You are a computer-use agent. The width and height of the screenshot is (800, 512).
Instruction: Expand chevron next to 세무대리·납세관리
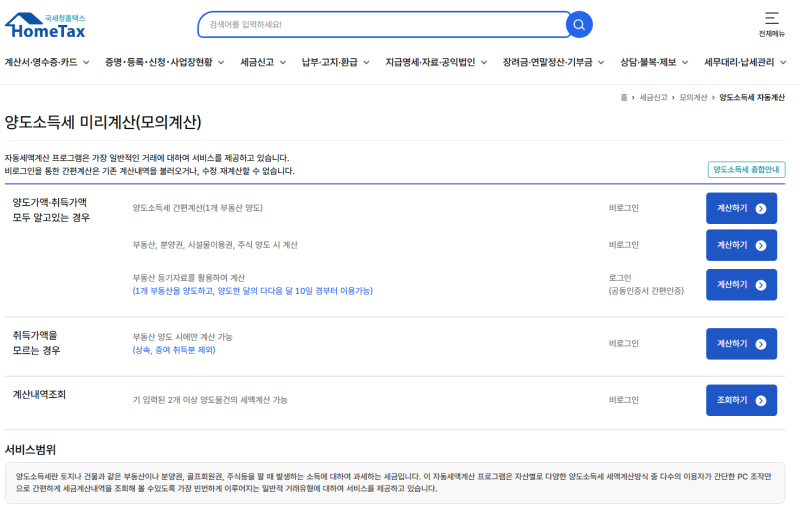[x=783, y=63]
